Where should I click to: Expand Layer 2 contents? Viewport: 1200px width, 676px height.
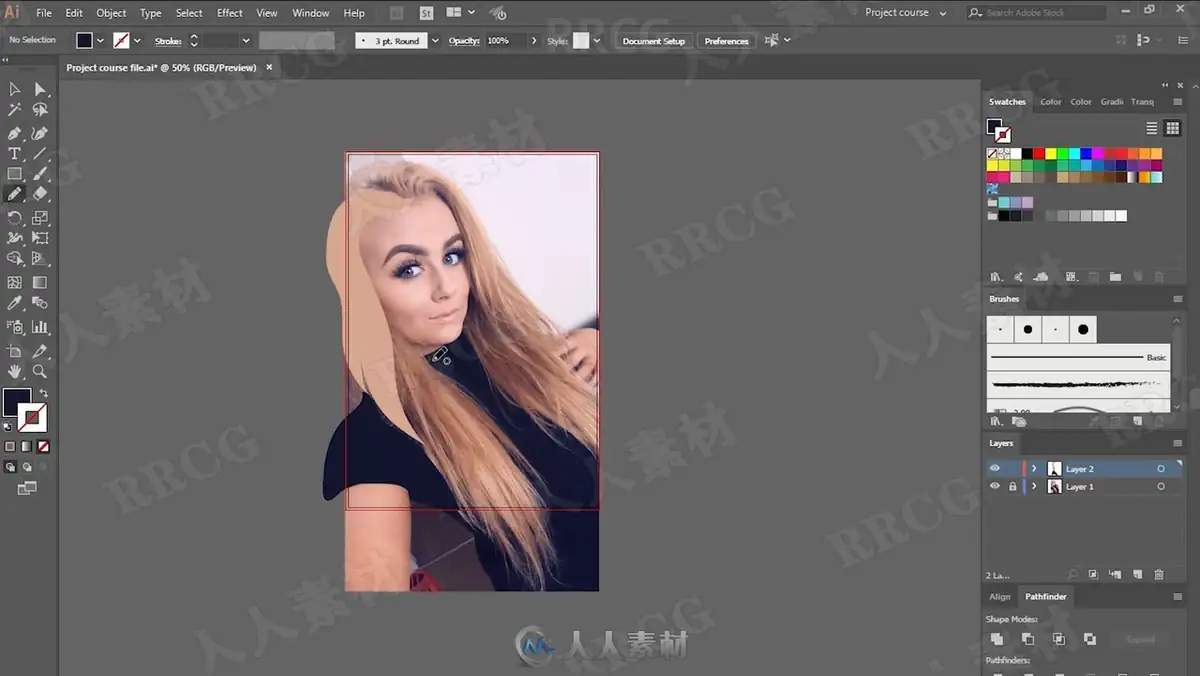1034,468
